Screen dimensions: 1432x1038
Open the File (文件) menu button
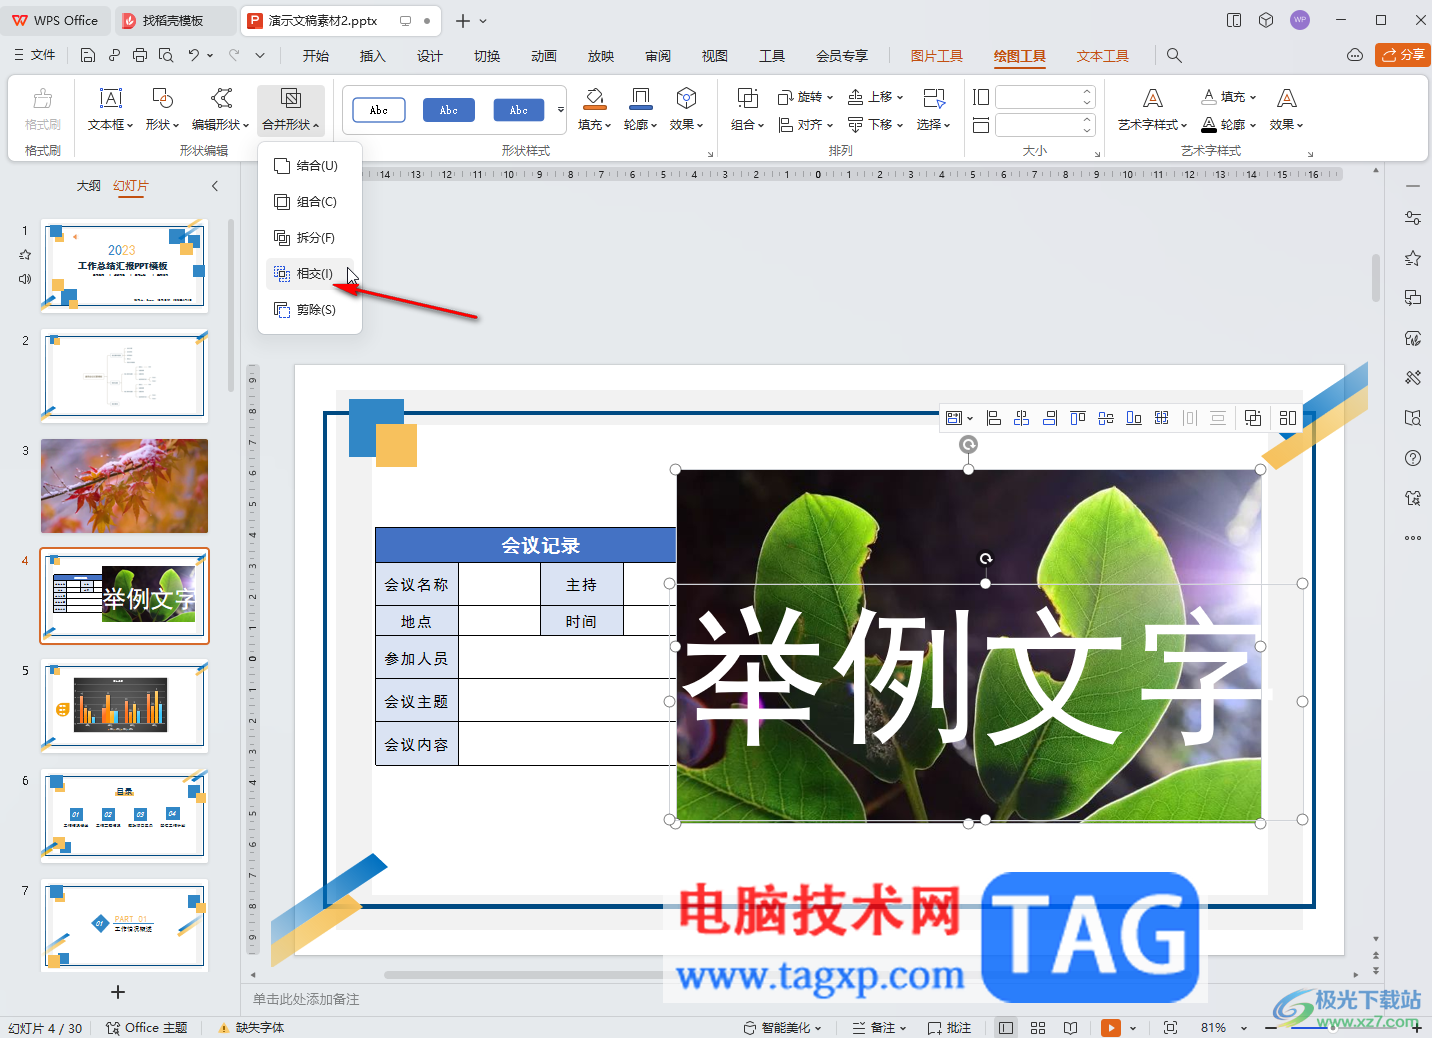click(x=35, y=56)
